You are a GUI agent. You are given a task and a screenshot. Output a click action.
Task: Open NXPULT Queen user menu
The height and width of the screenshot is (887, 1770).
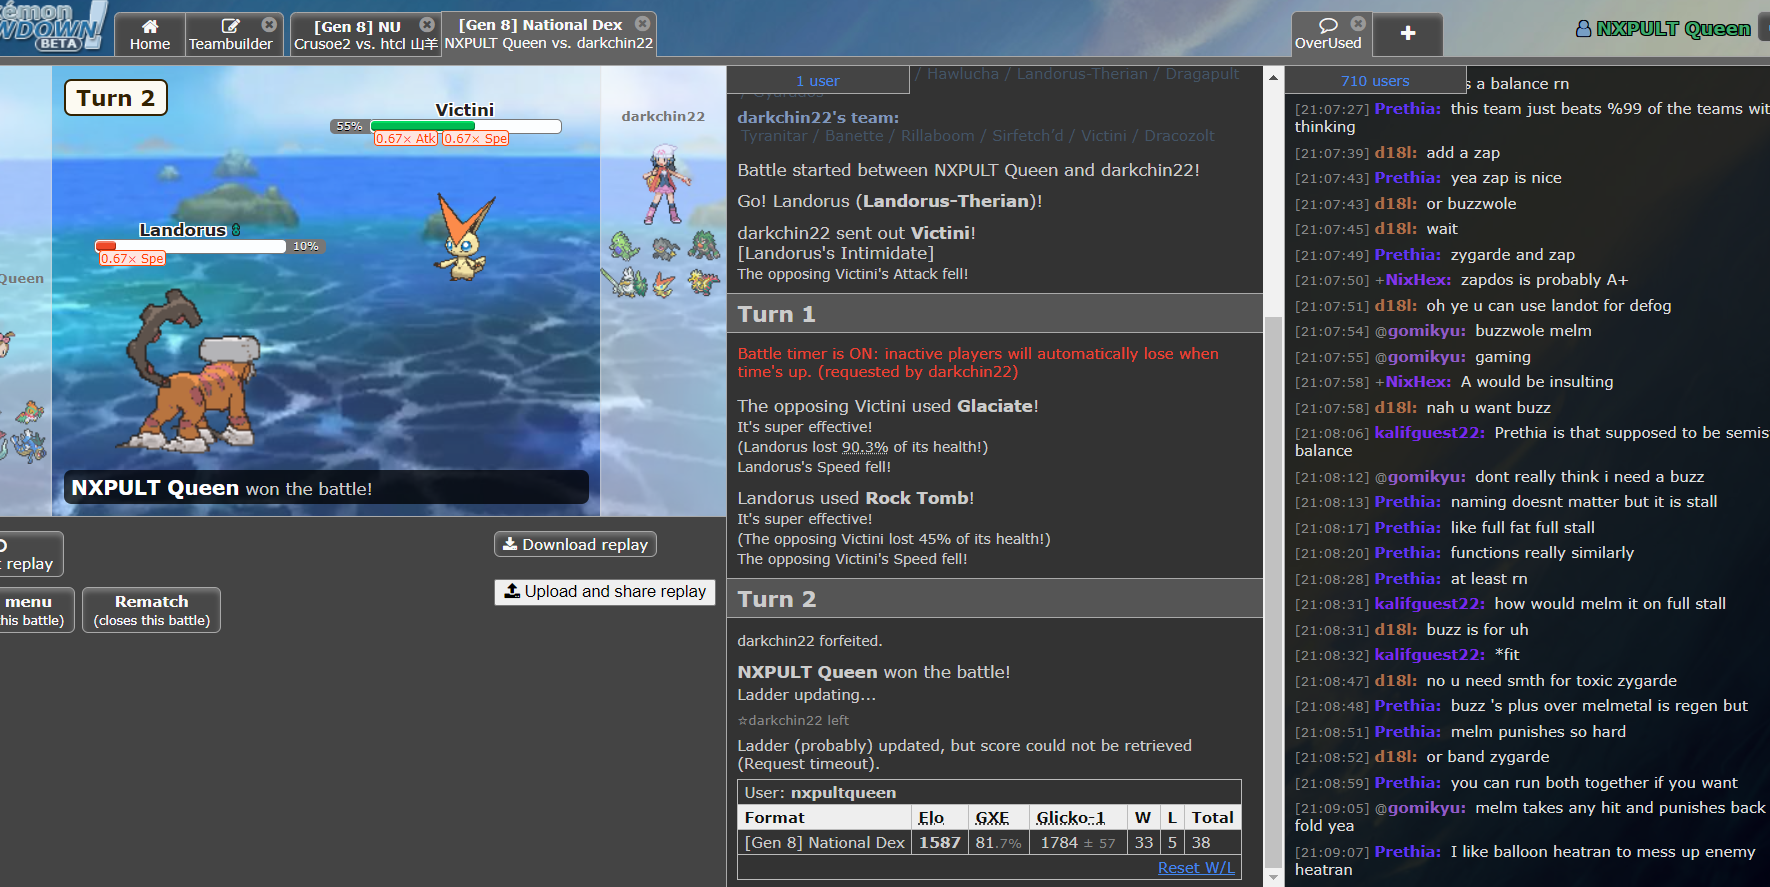[x=1663, y=29]
